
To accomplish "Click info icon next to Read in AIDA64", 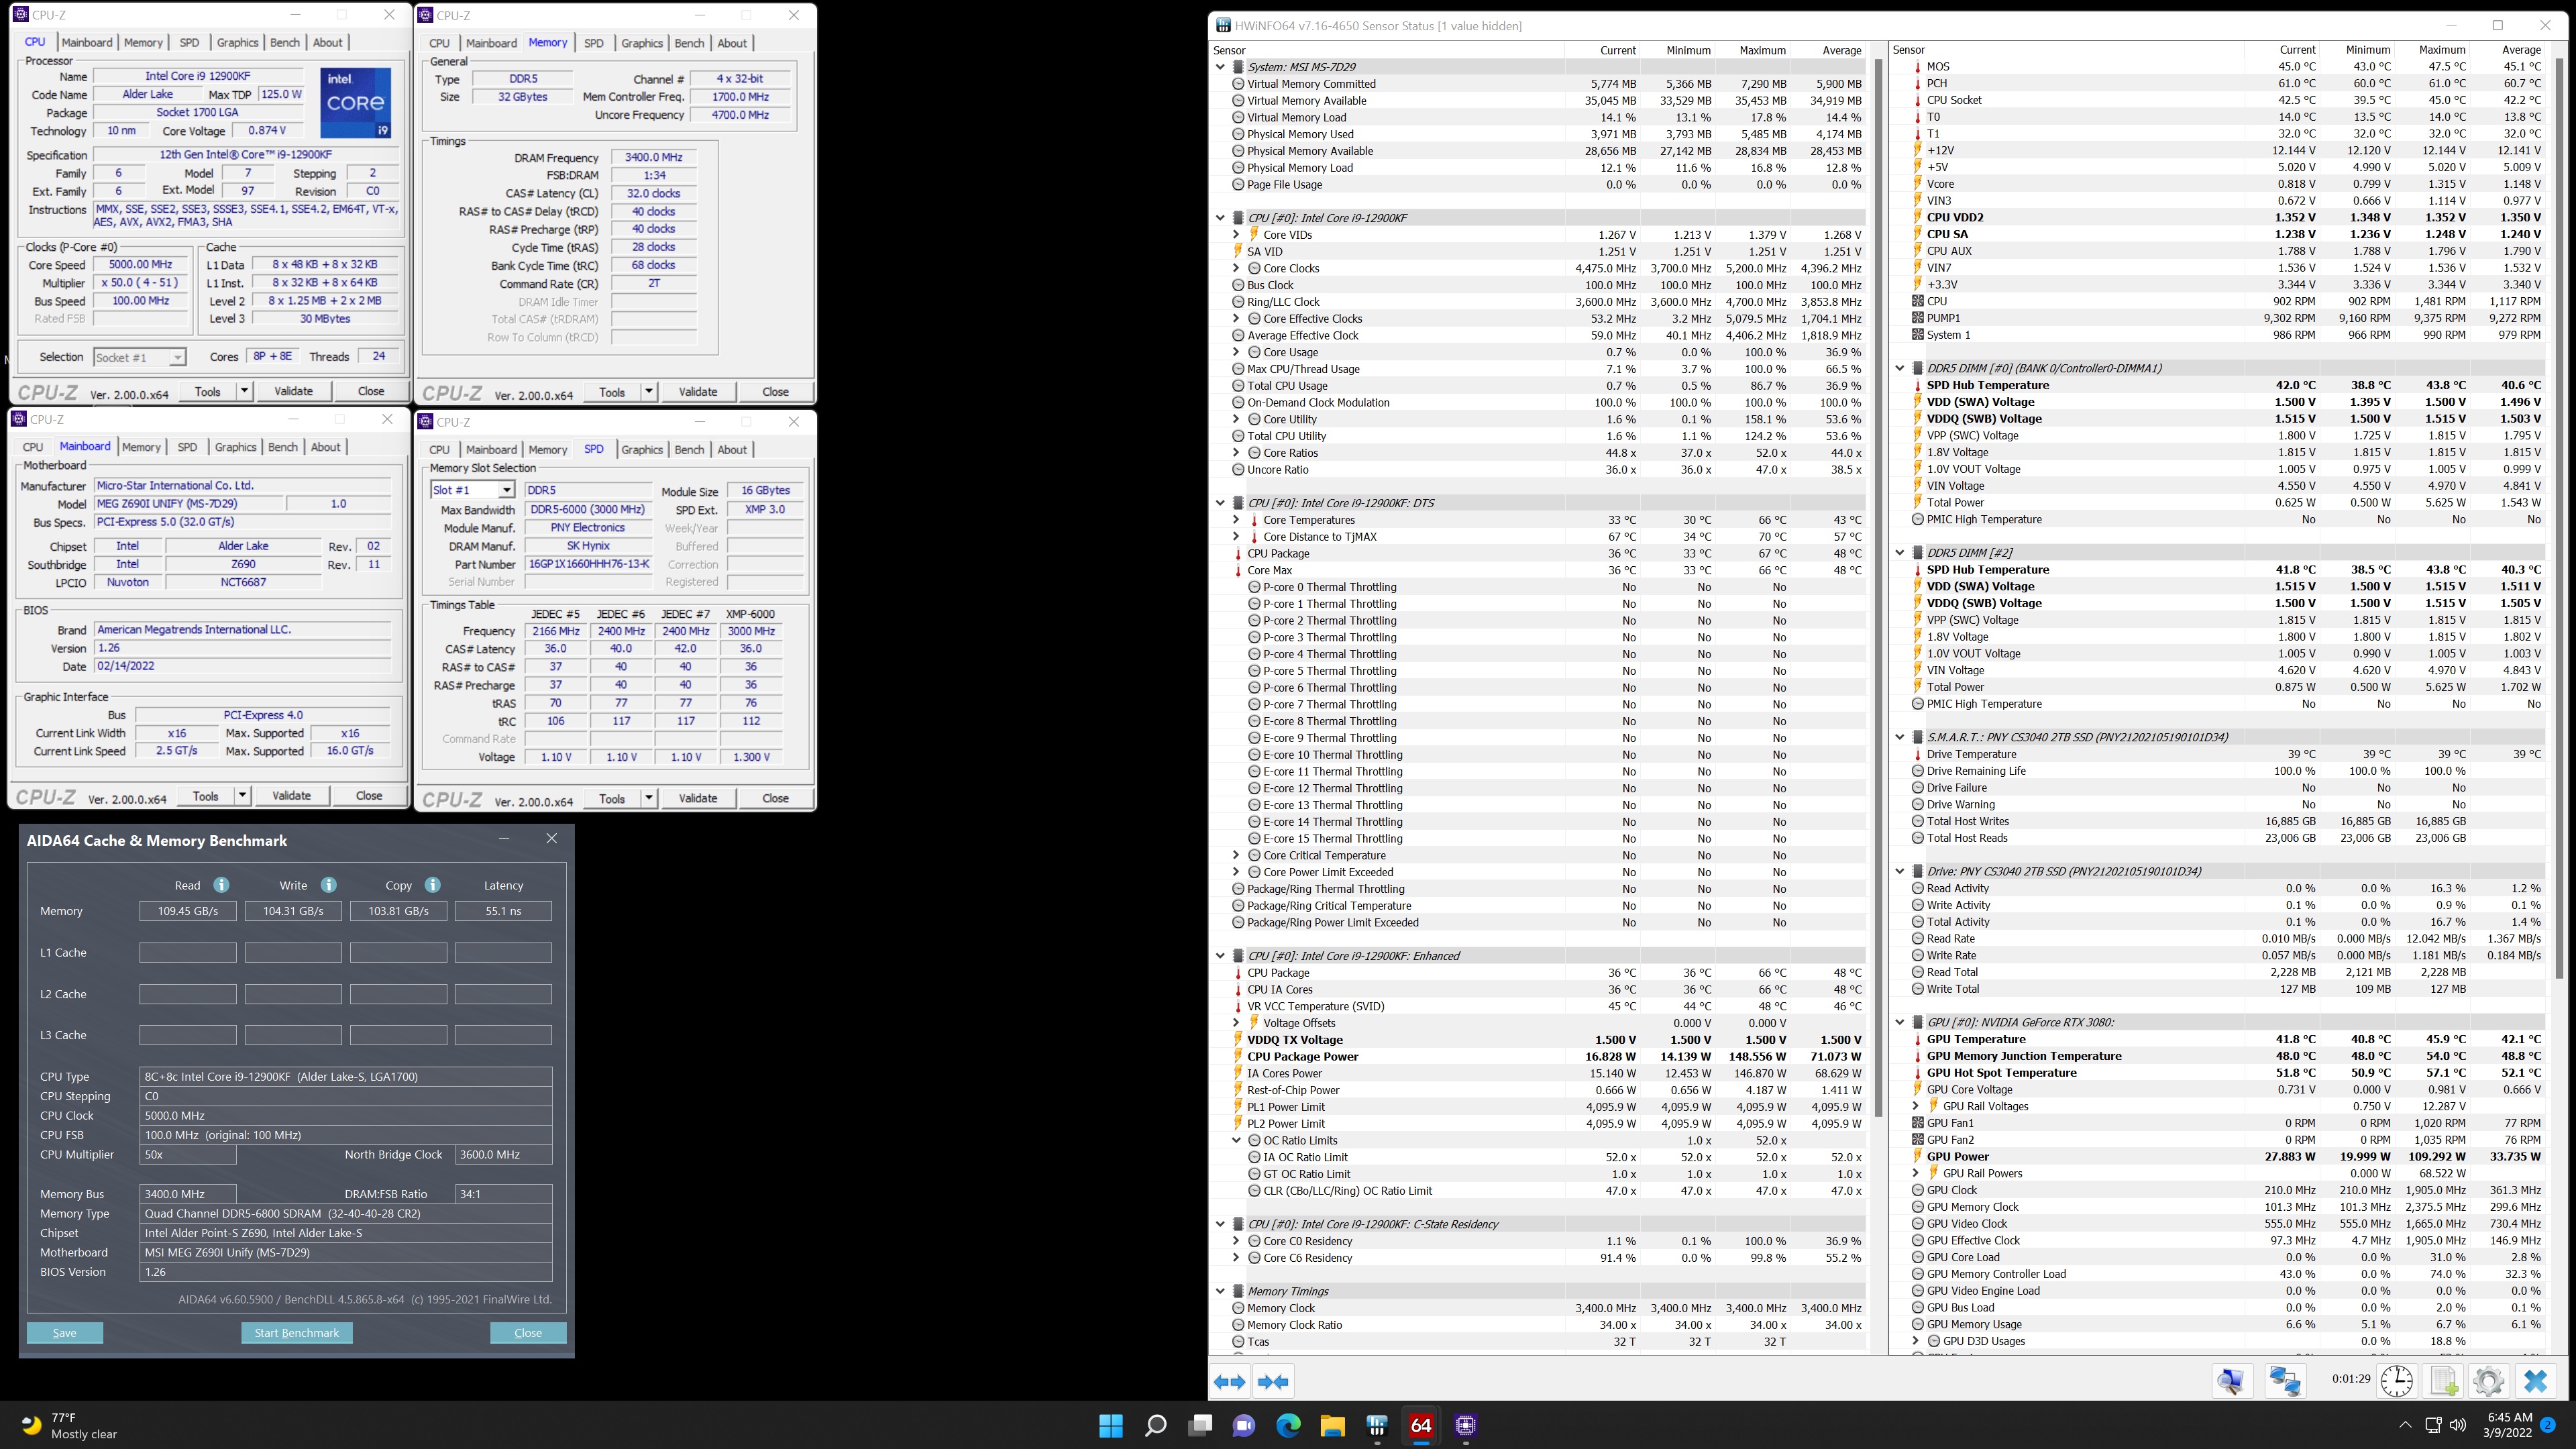I will tap(221, 885).
